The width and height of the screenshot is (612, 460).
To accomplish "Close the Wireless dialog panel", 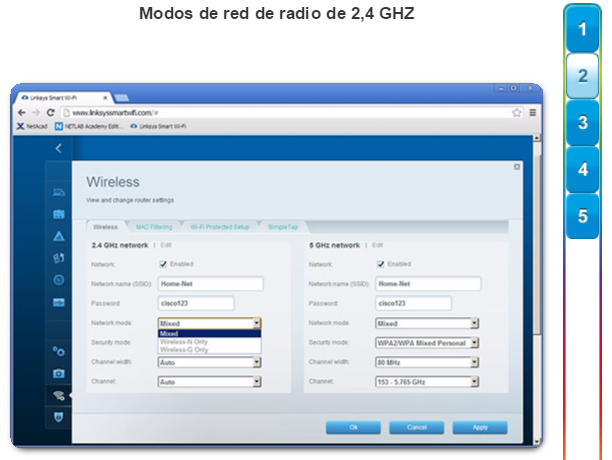I will pos(517,167).
